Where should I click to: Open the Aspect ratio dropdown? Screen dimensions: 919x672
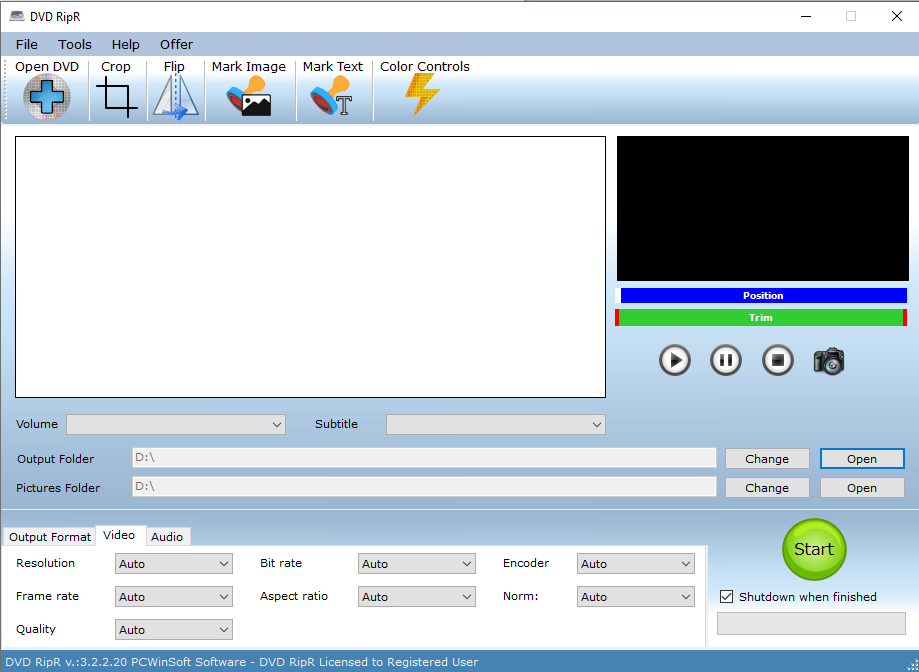click(x=417, y=596)
